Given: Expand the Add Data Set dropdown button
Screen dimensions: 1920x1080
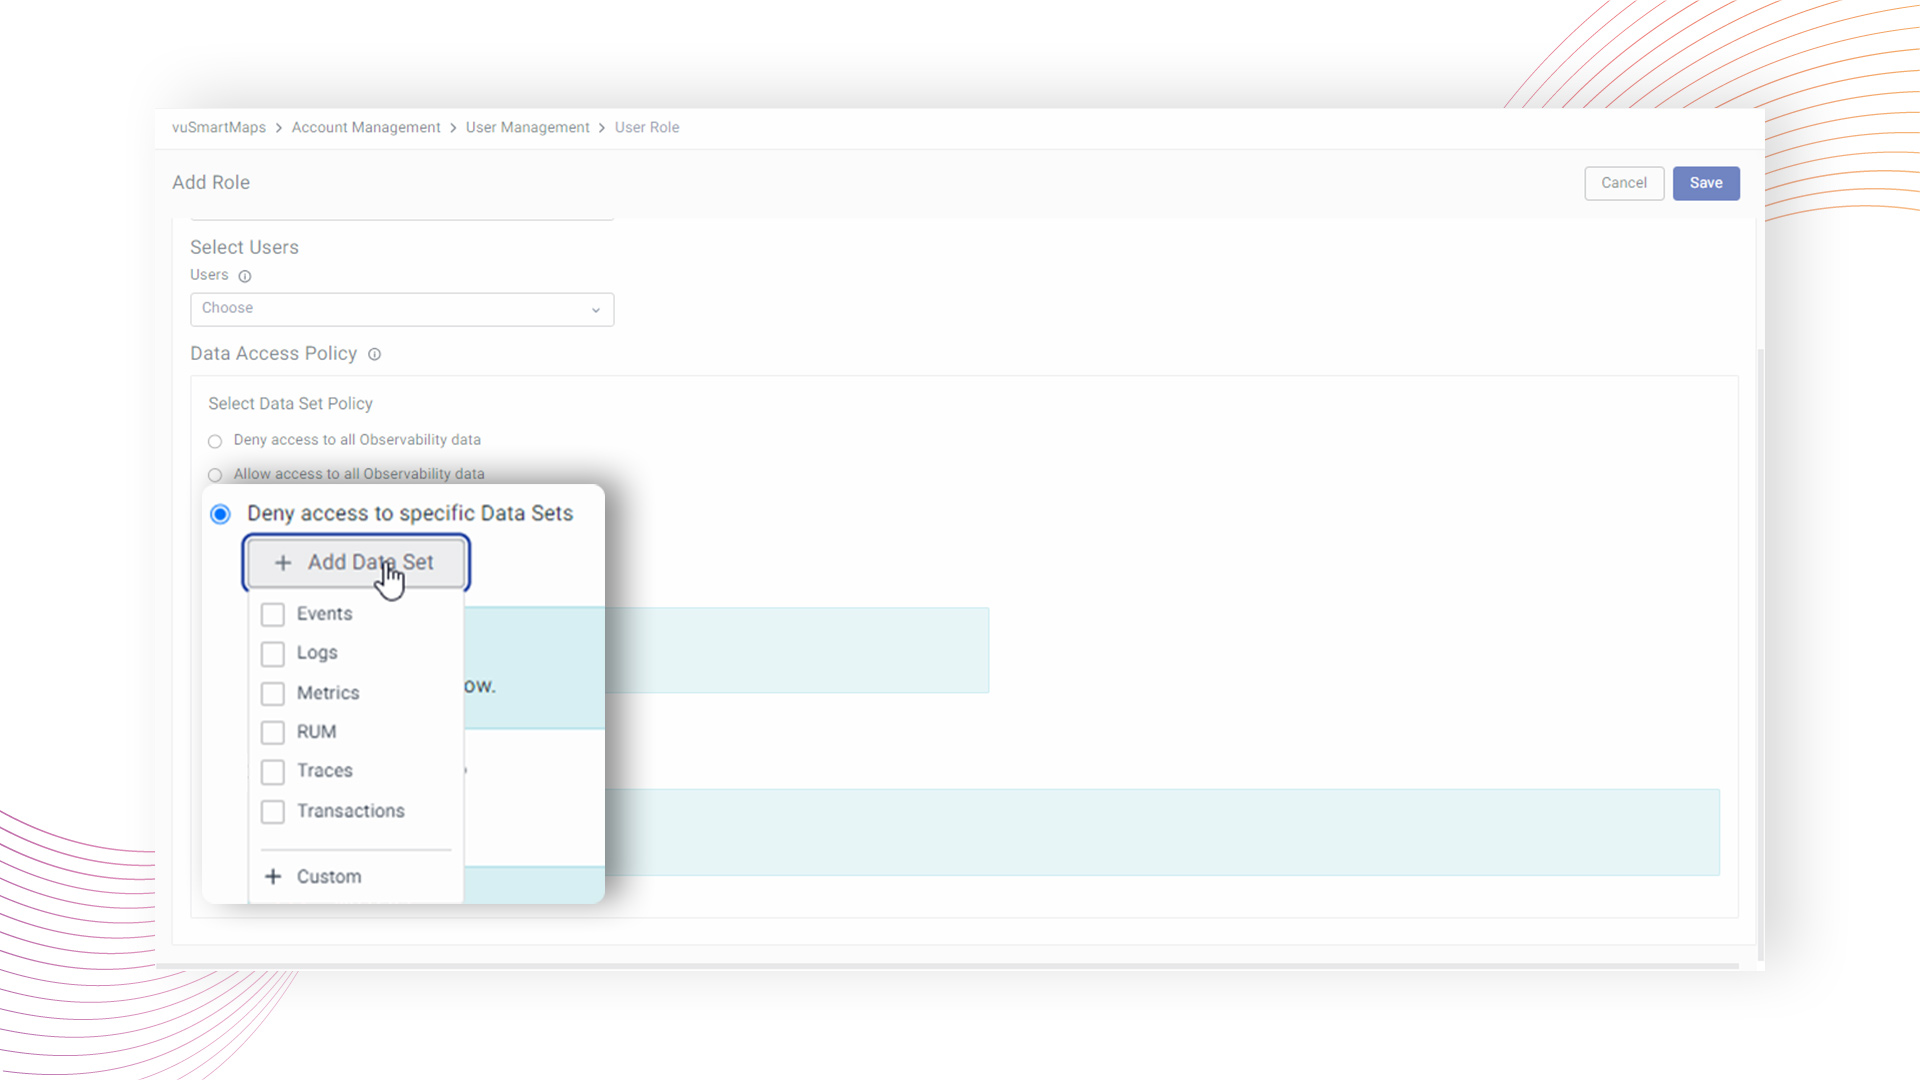Looking at the screenshot, I should pyautogui.click(x=356, y=563).
